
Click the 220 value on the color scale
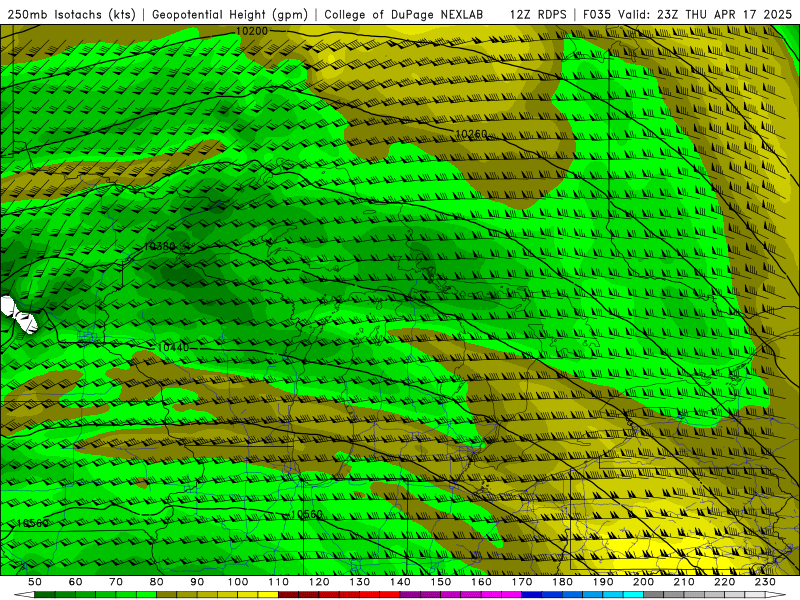(724, 582)
